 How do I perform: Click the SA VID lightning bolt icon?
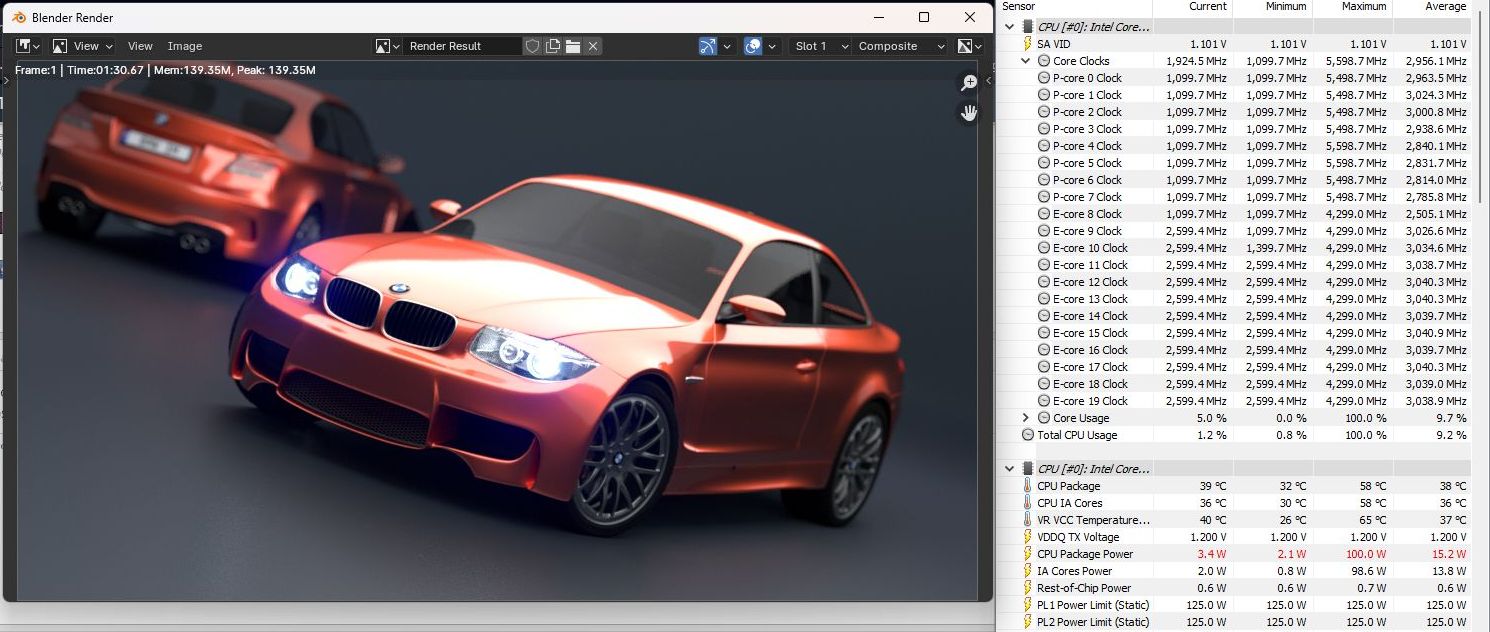coord(1027,44)
